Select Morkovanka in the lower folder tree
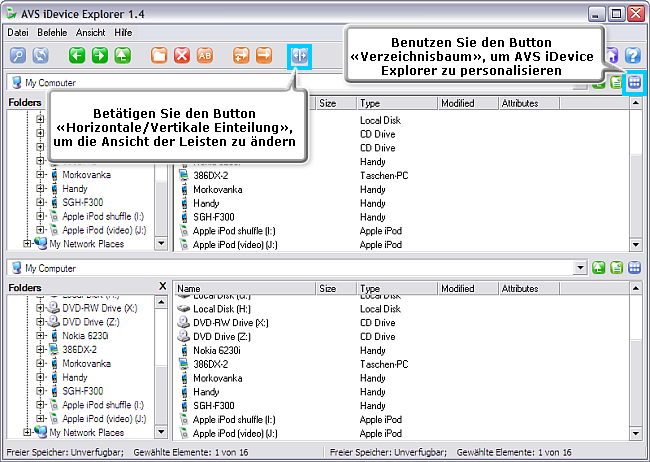 [86, 363]
